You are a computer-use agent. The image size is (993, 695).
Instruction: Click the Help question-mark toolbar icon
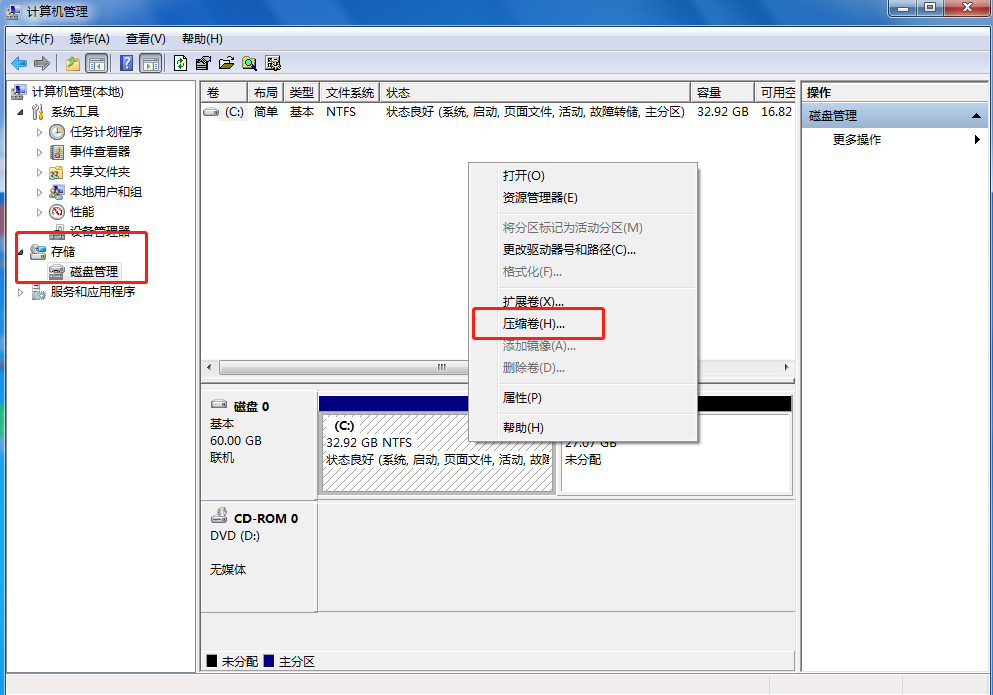[x=125, y=63]
